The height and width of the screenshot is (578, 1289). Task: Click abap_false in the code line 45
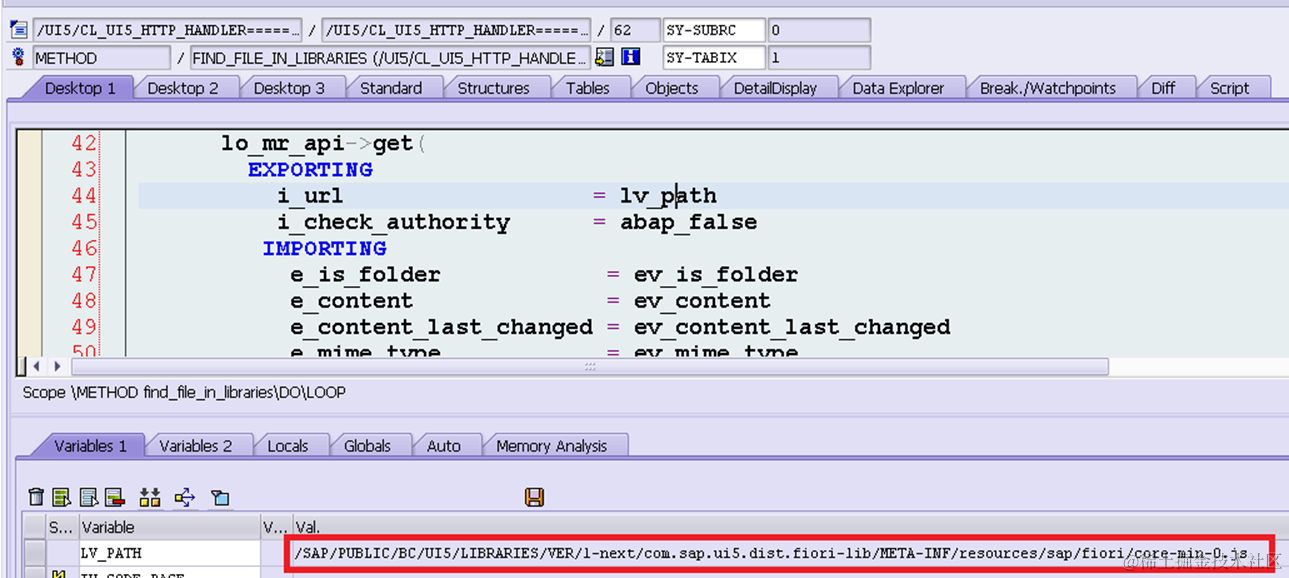click(688, 222)
